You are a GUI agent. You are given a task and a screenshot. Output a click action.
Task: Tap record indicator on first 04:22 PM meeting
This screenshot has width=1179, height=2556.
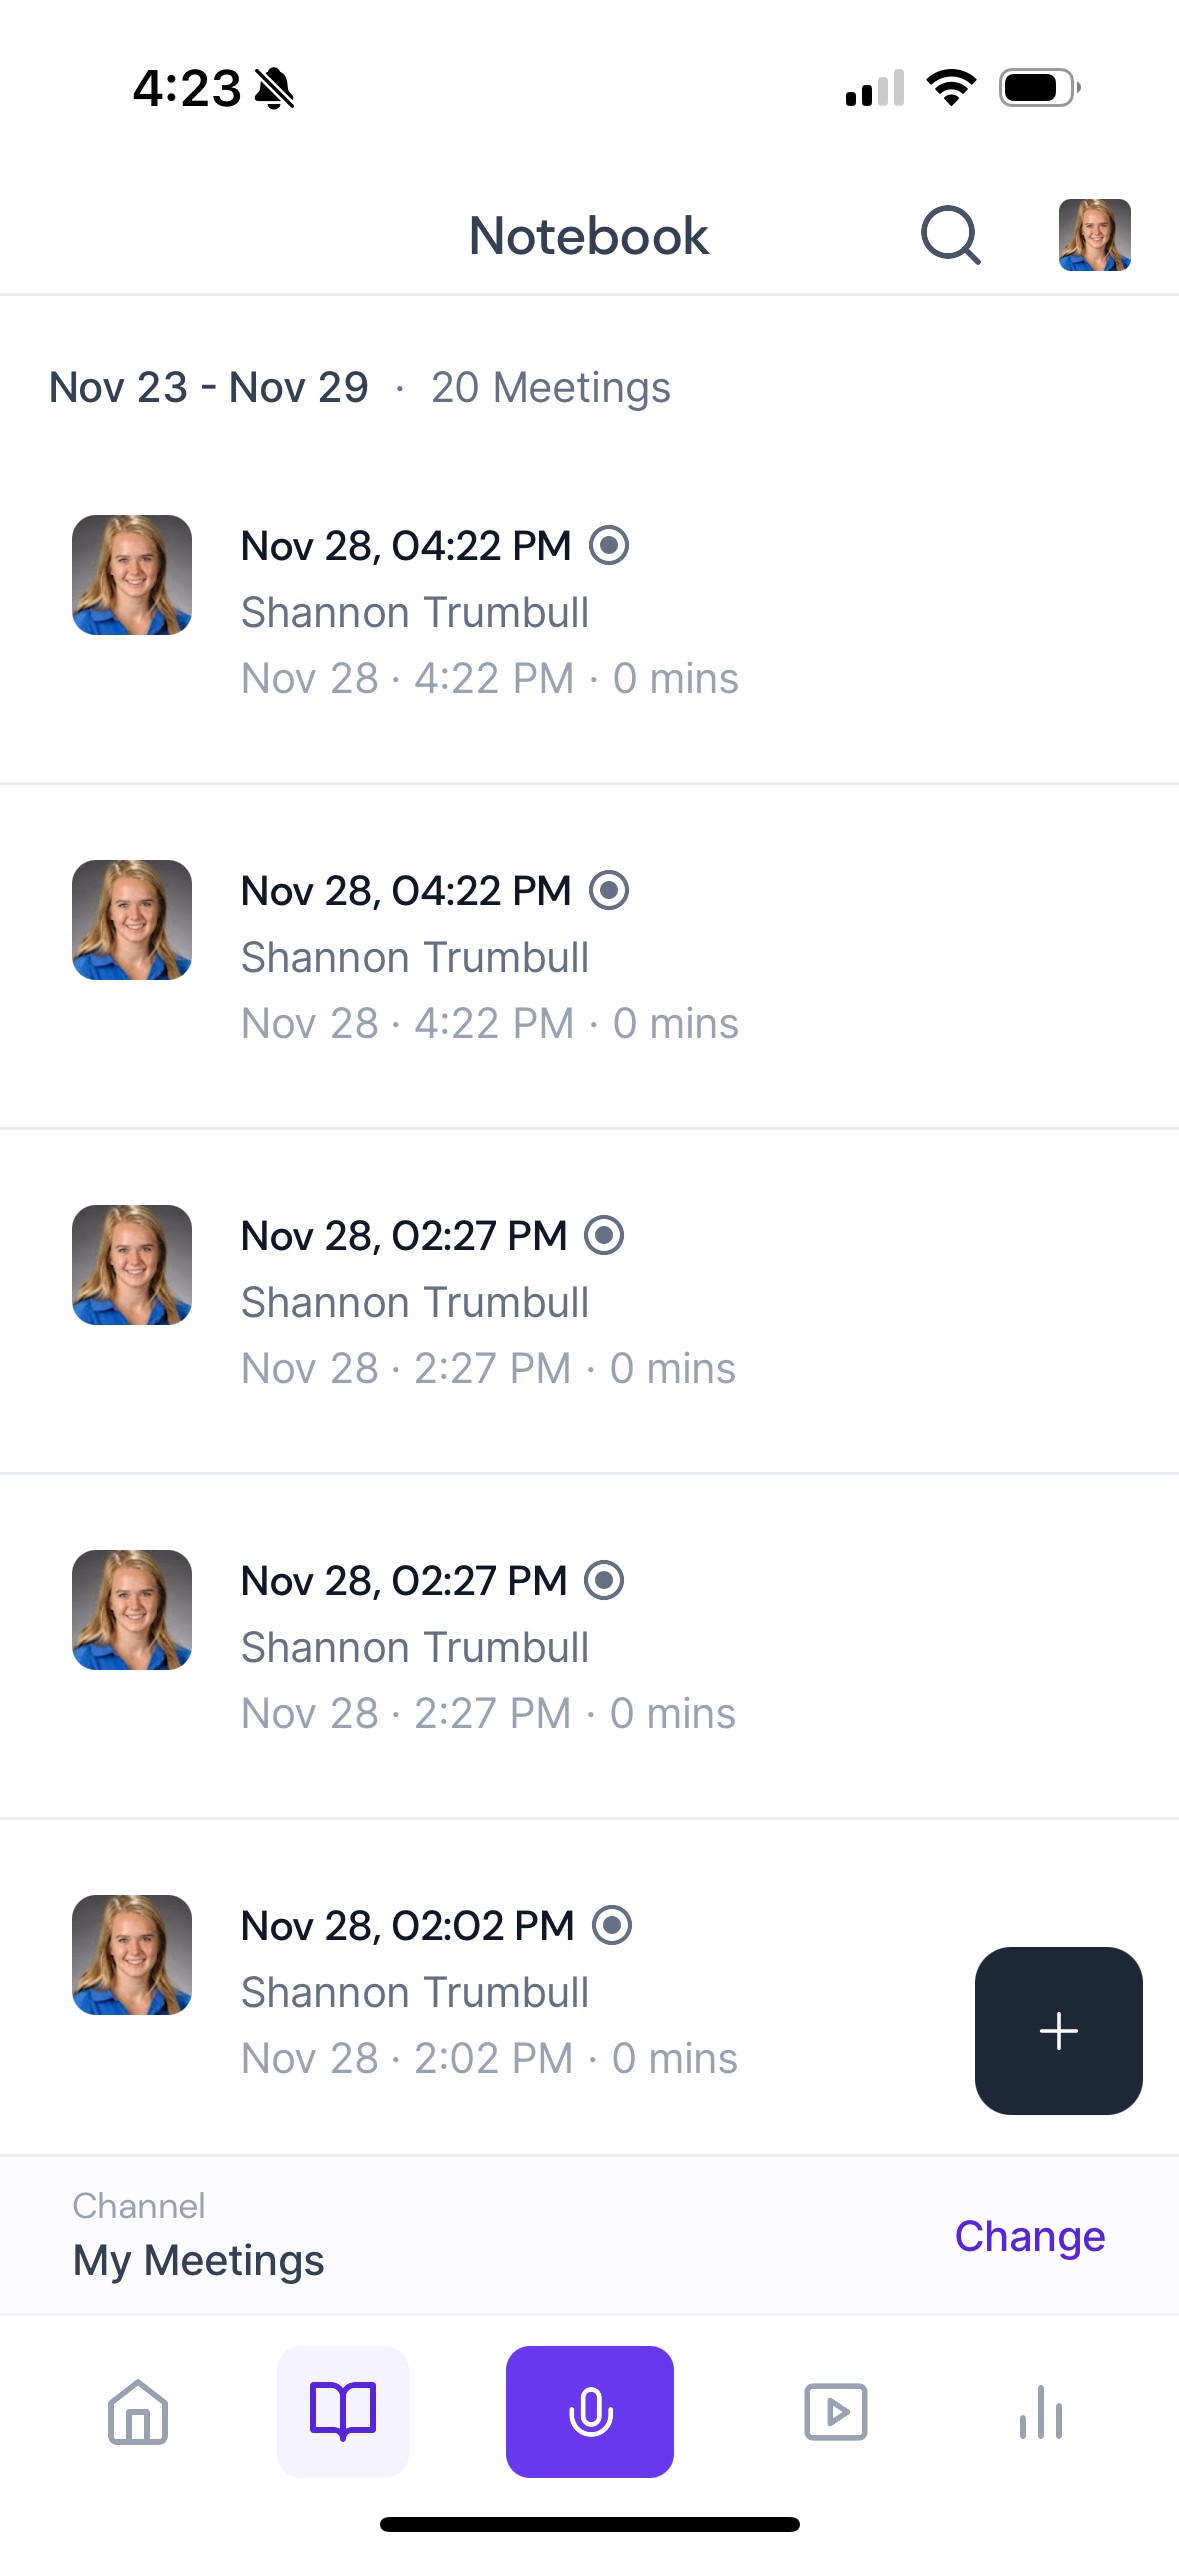(x=609, y=546)
